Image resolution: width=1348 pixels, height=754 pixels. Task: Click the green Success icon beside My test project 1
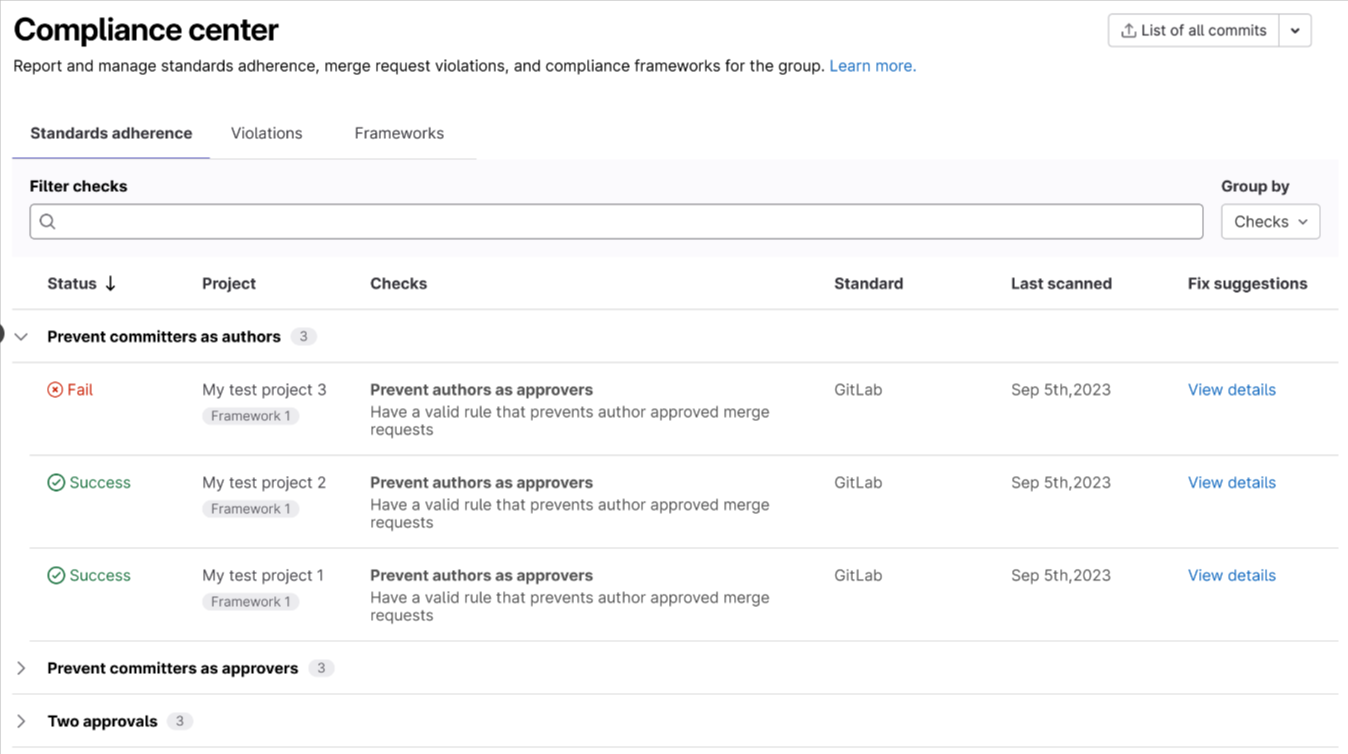(56, 575)
